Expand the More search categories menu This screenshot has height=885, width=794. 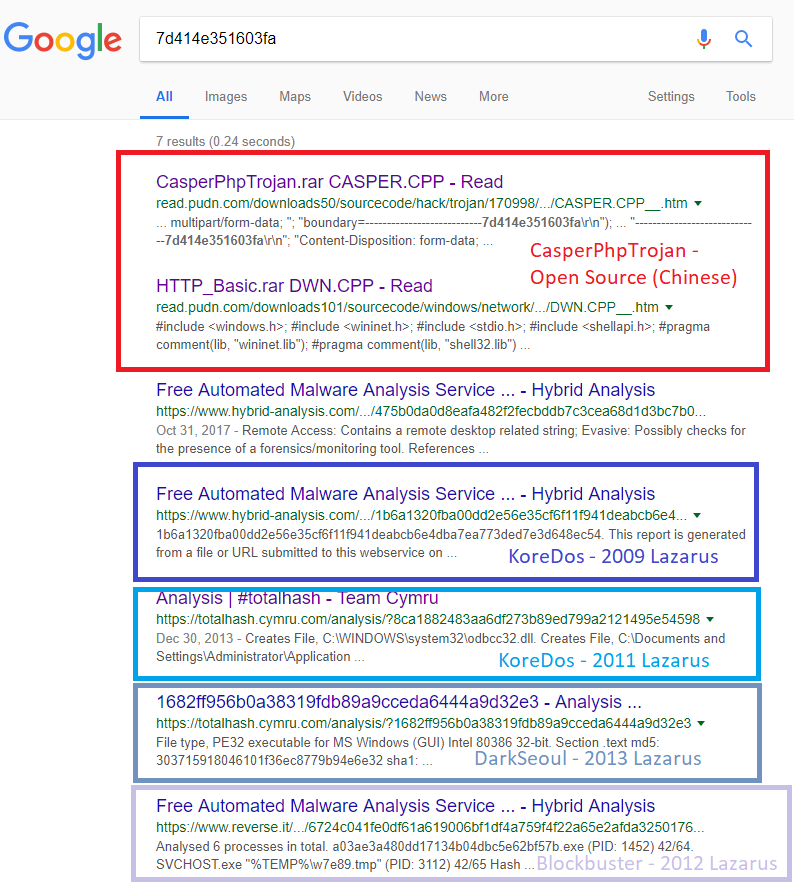(493, 97)
